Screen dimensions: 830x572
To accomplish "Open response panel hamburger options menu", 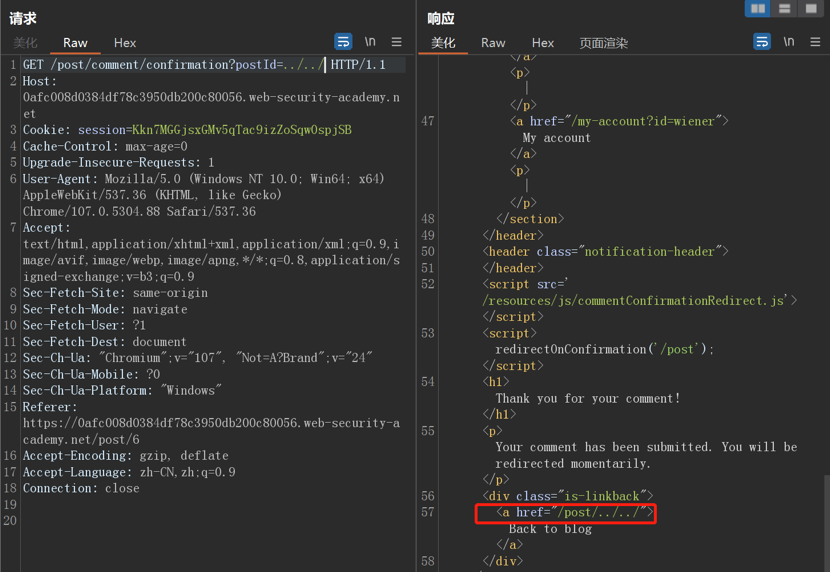I will point(815,41).
